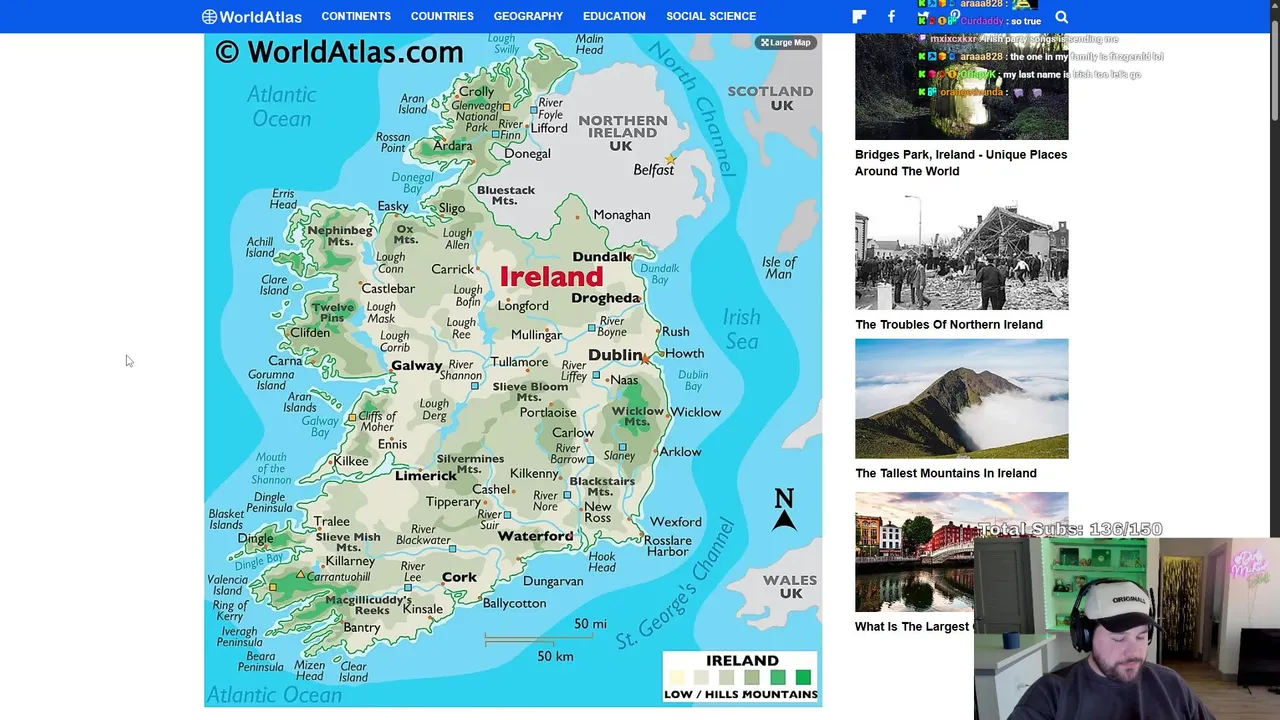This screenshot has height=720, width=1280.
Task: Click the Carrantuohill peak label
Action: click(339, 578)
